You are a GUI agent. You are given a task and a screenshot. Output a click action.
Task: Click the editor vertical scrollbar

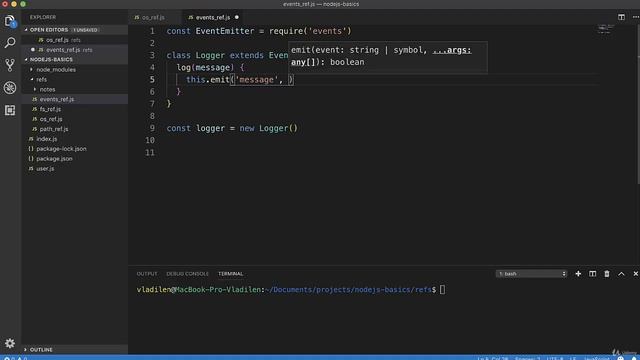click(638, 104)
